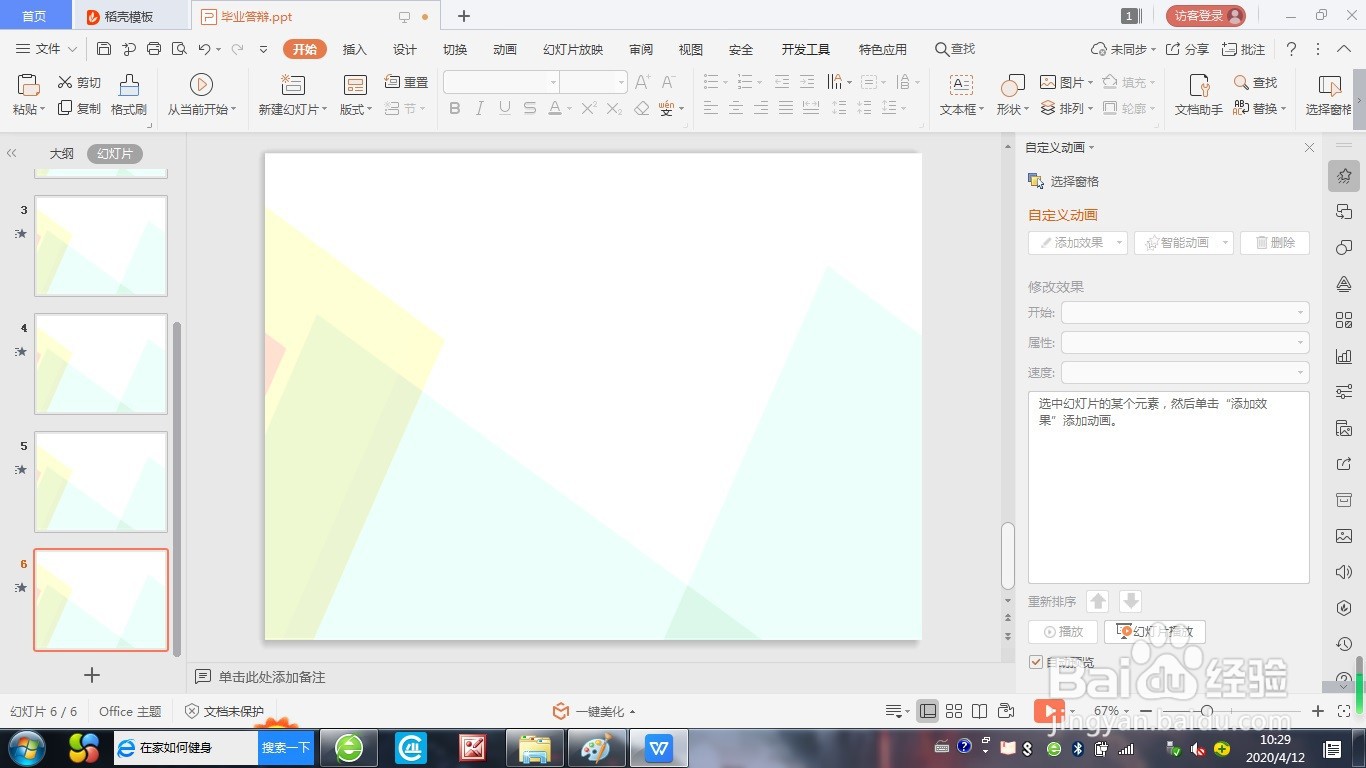The image size is (1366, 768).
Task: Open the File (文件) menu dropdown
Action: 47,49
